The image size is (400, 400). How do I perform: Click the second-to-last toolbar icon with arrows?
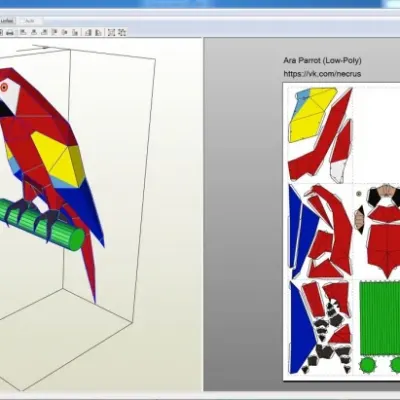[111, 32]
